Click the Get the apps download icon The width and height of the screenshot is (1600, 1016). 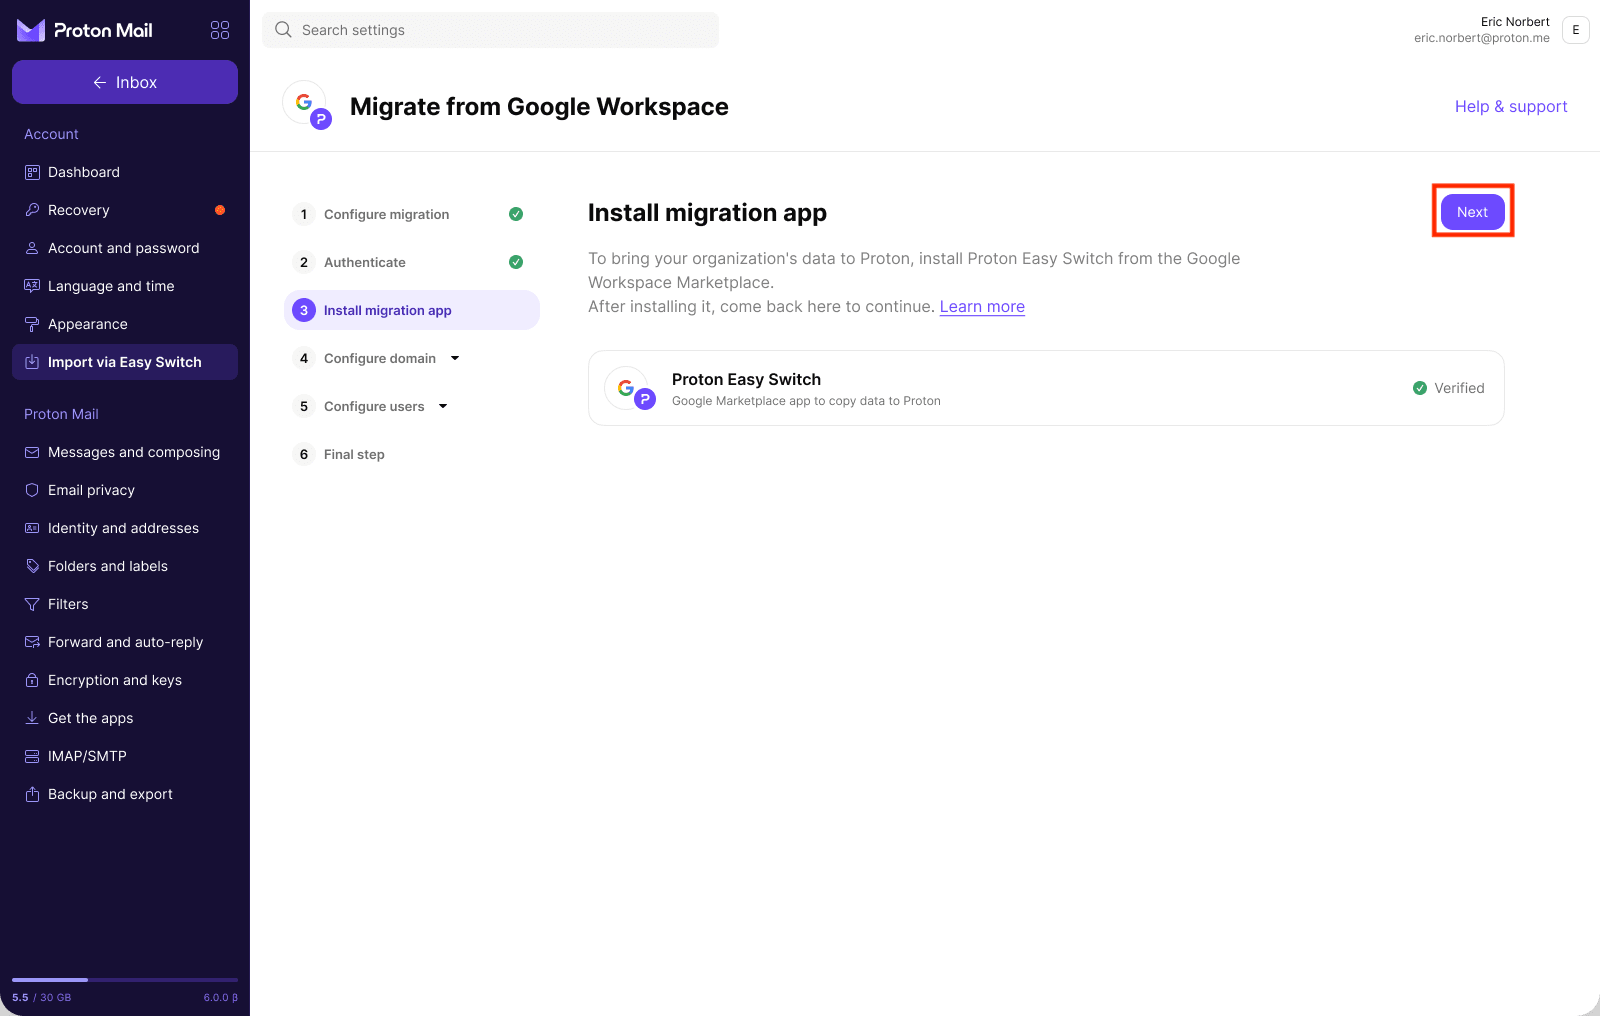[32, 718]
